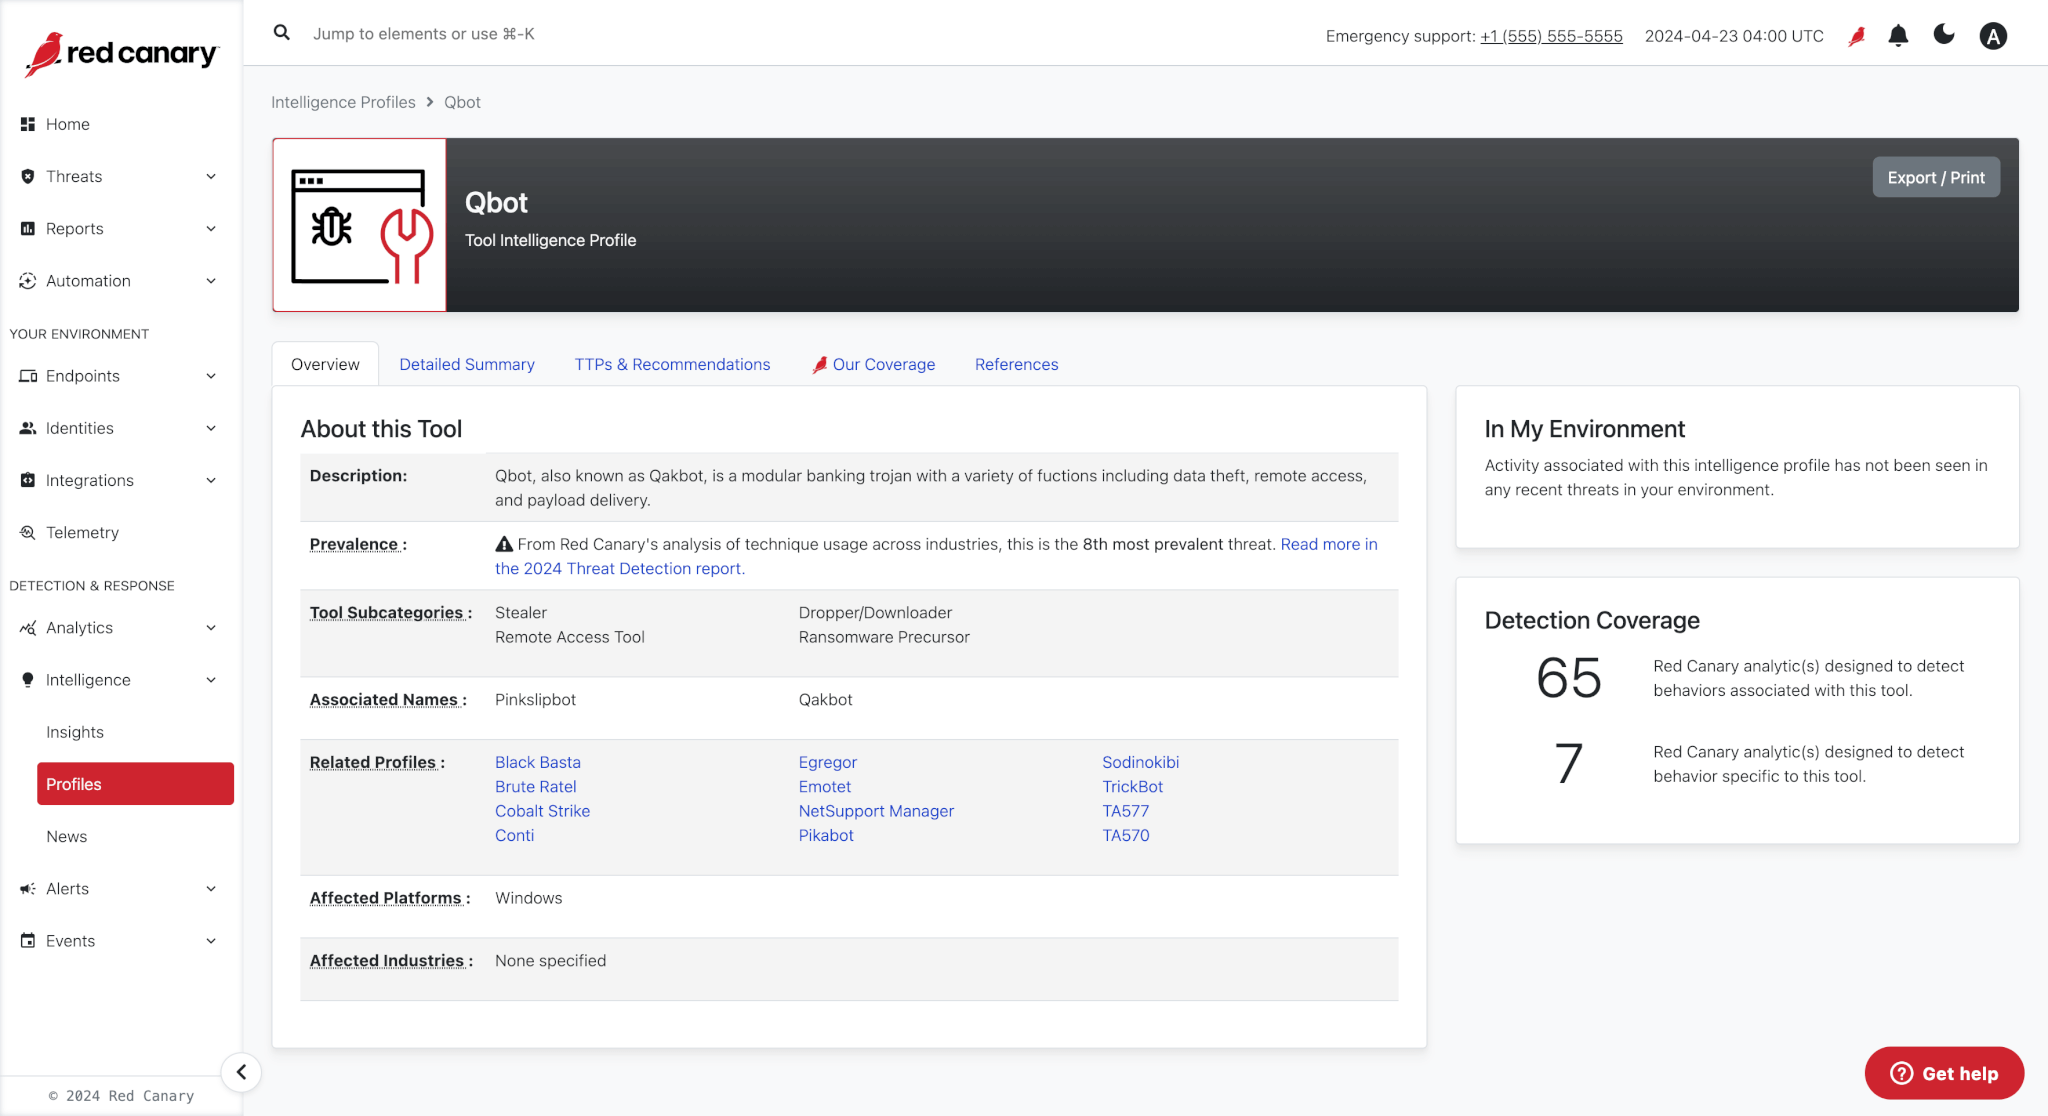Expand the Threats menu chevron
Viewport: 2048px width, 1116px height.
click(x=211, y=177)
